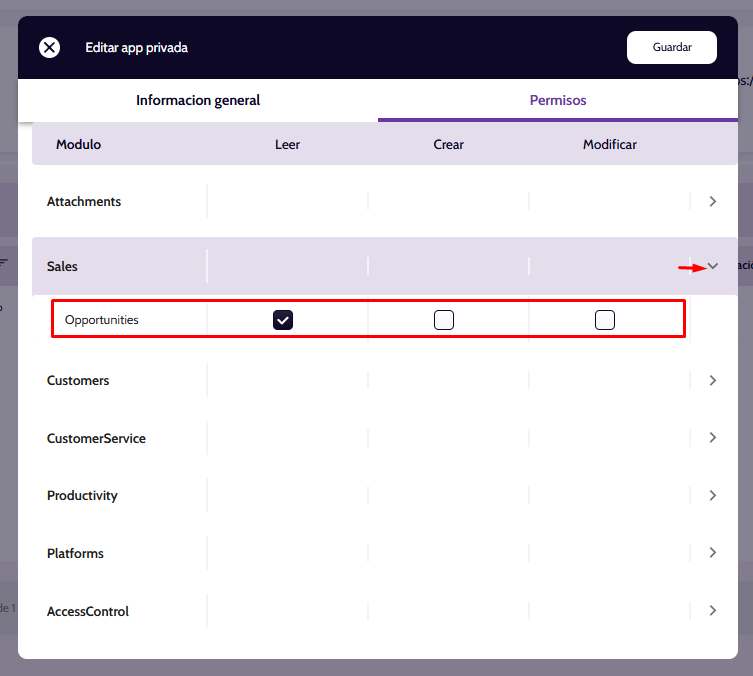Click the Guardar button

671,47
